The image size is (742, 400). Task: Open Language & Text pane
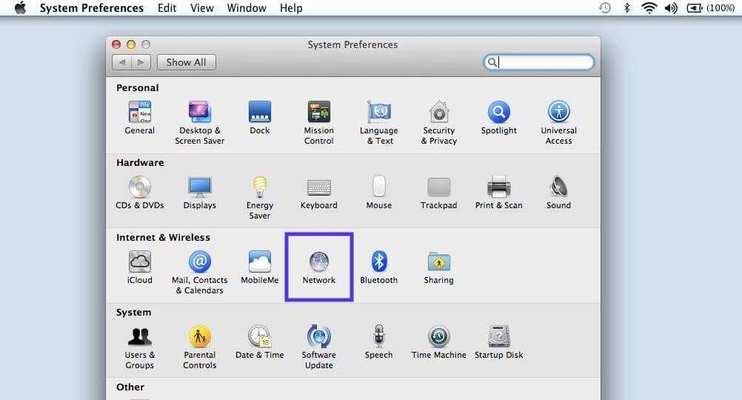(x=379, y=123)
